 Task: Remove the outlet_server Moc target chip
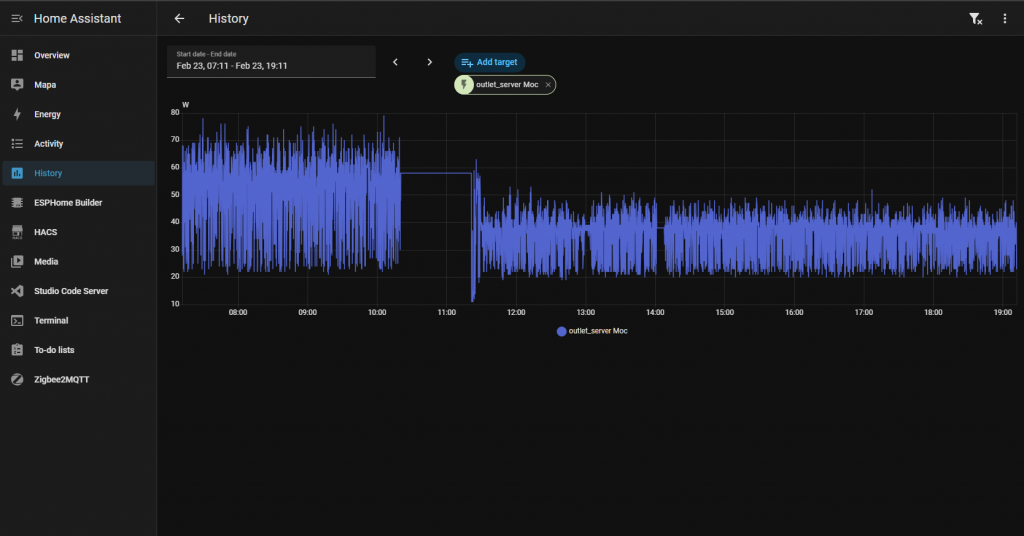click(x=548, y=85)
